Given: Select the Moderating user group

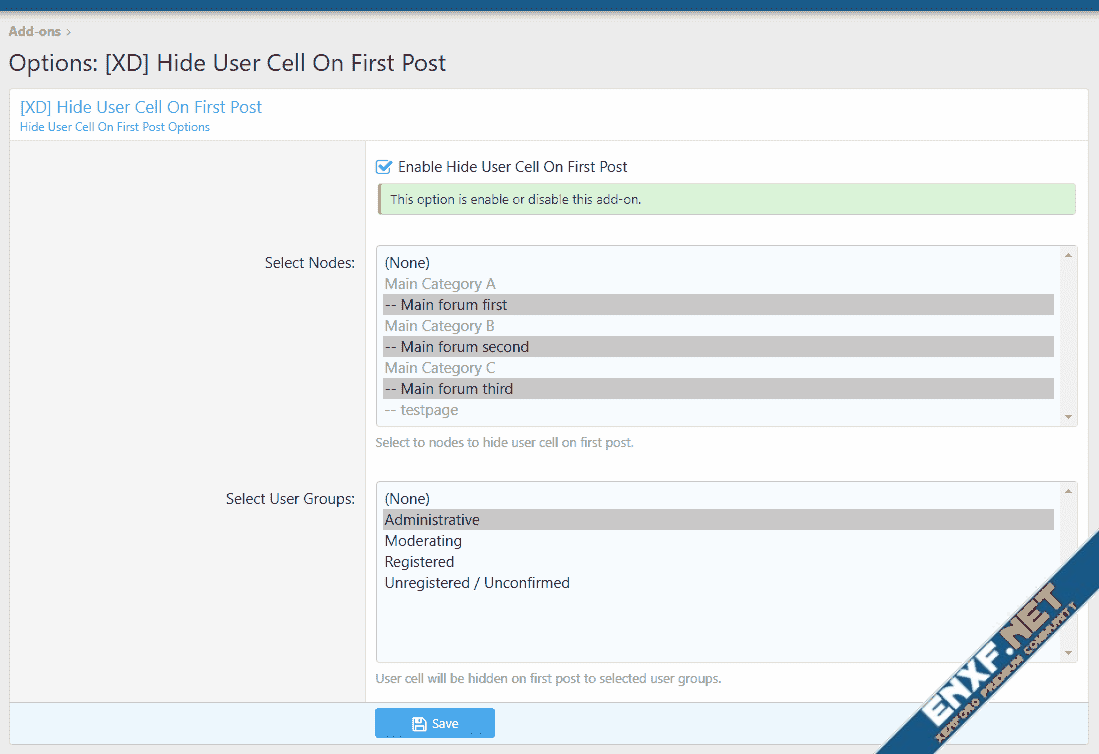Looking at the screenshot, I should click(423, 541).
